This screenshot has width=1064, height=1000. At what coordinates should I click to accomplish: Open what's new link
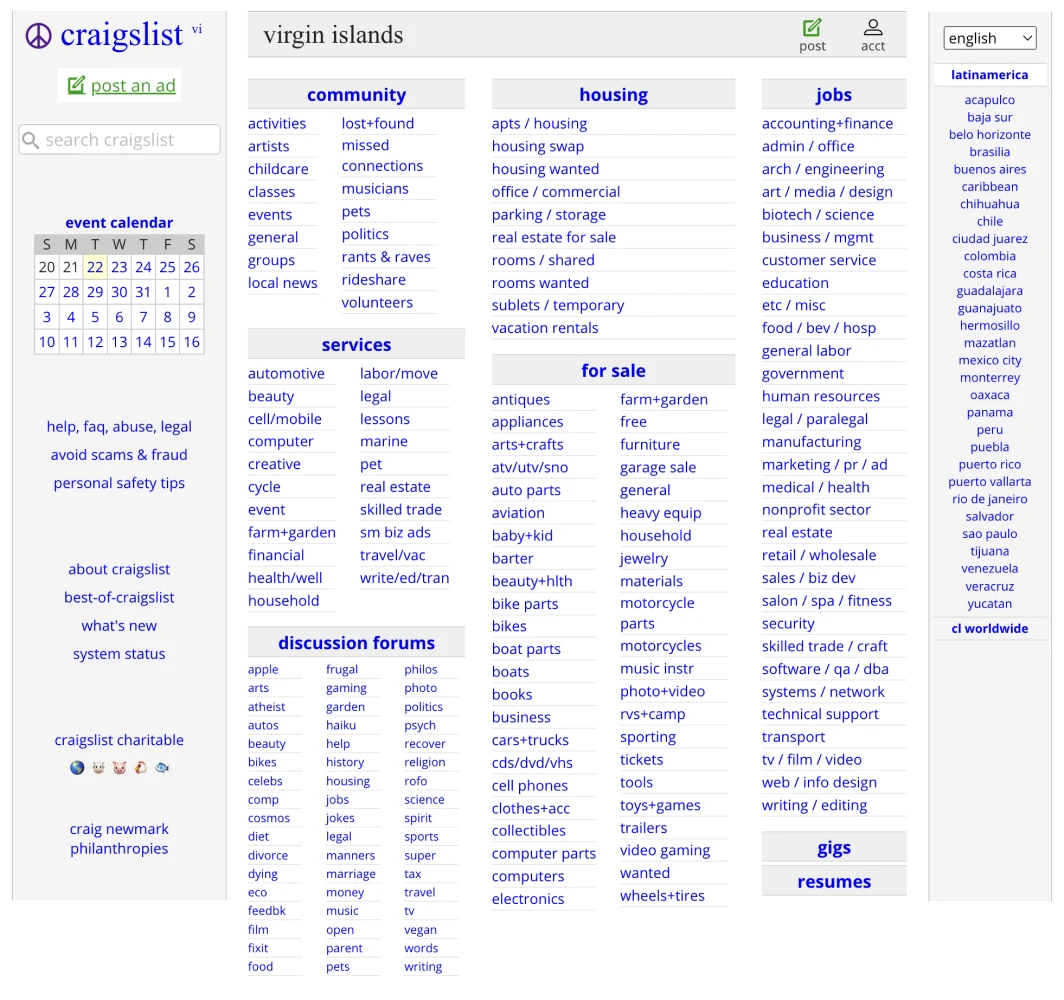(x=119, y=626)
